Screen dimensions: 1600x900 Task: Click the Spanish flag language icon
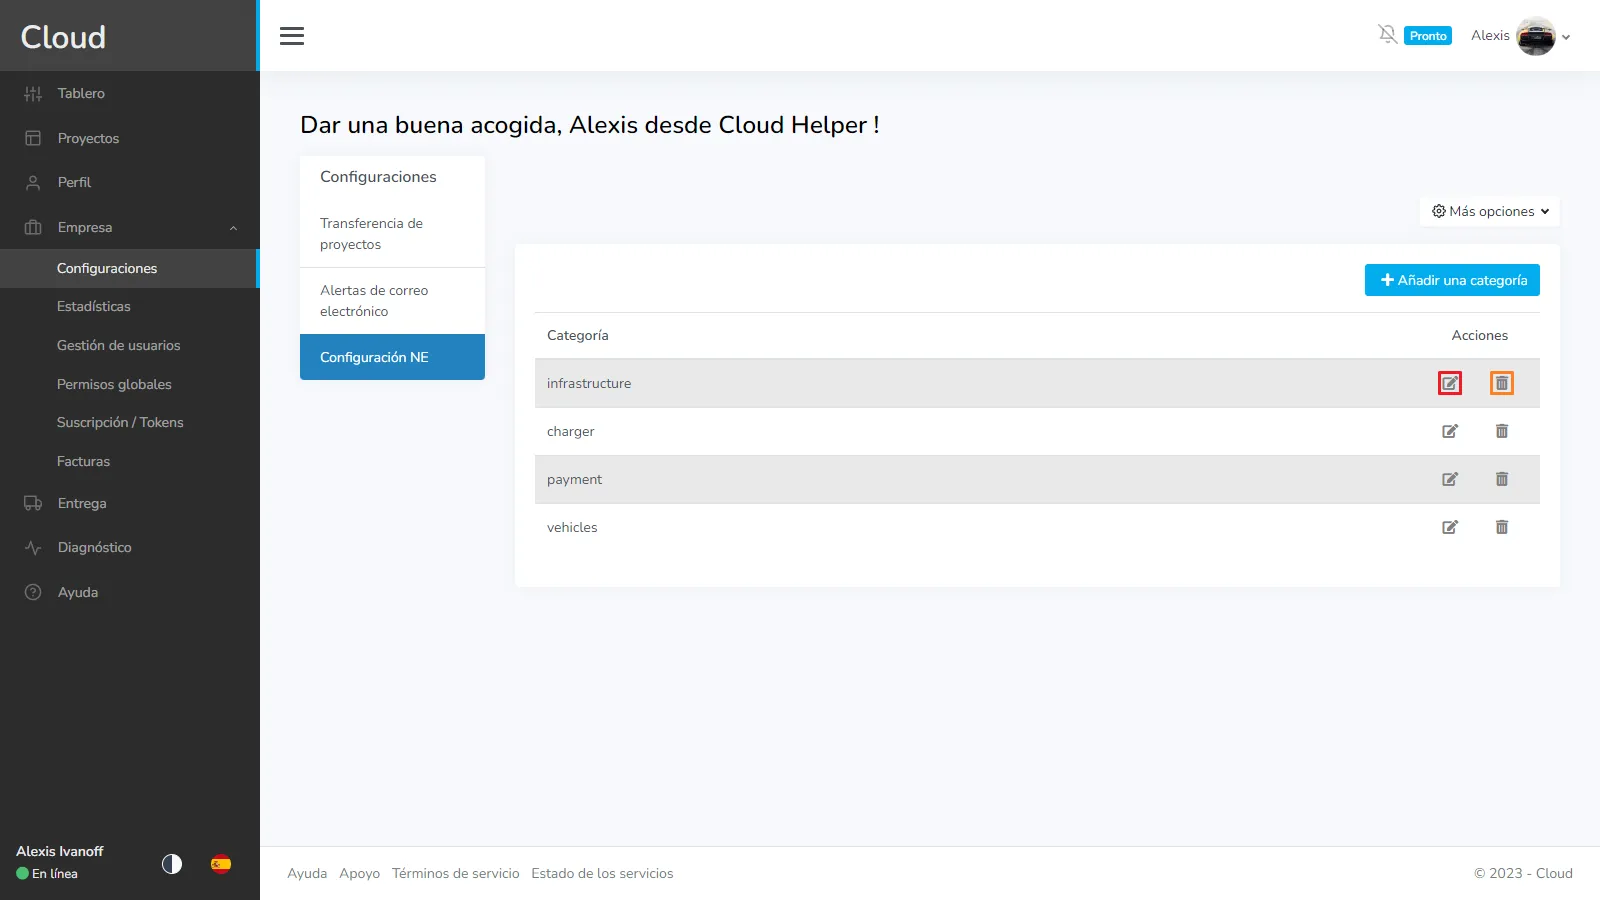click(221, 864)
